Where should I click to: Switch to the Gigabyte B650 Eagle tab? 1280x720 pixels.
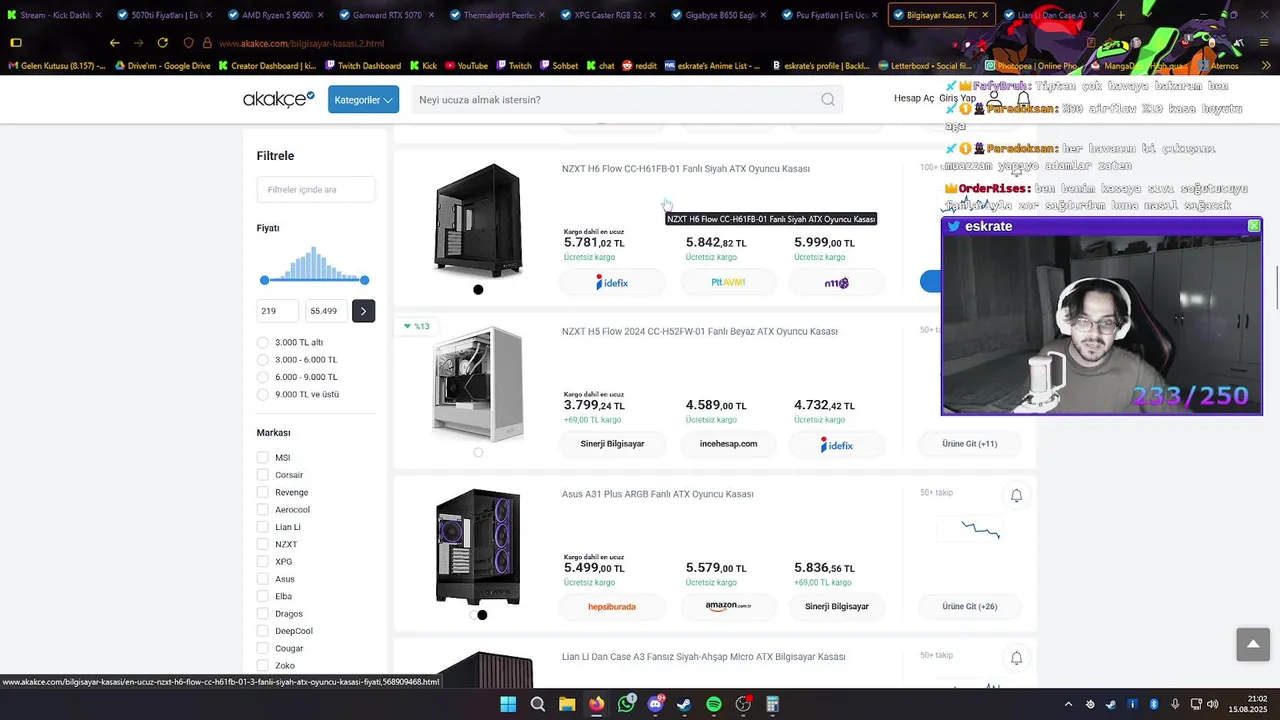click(x=719, y=15)
